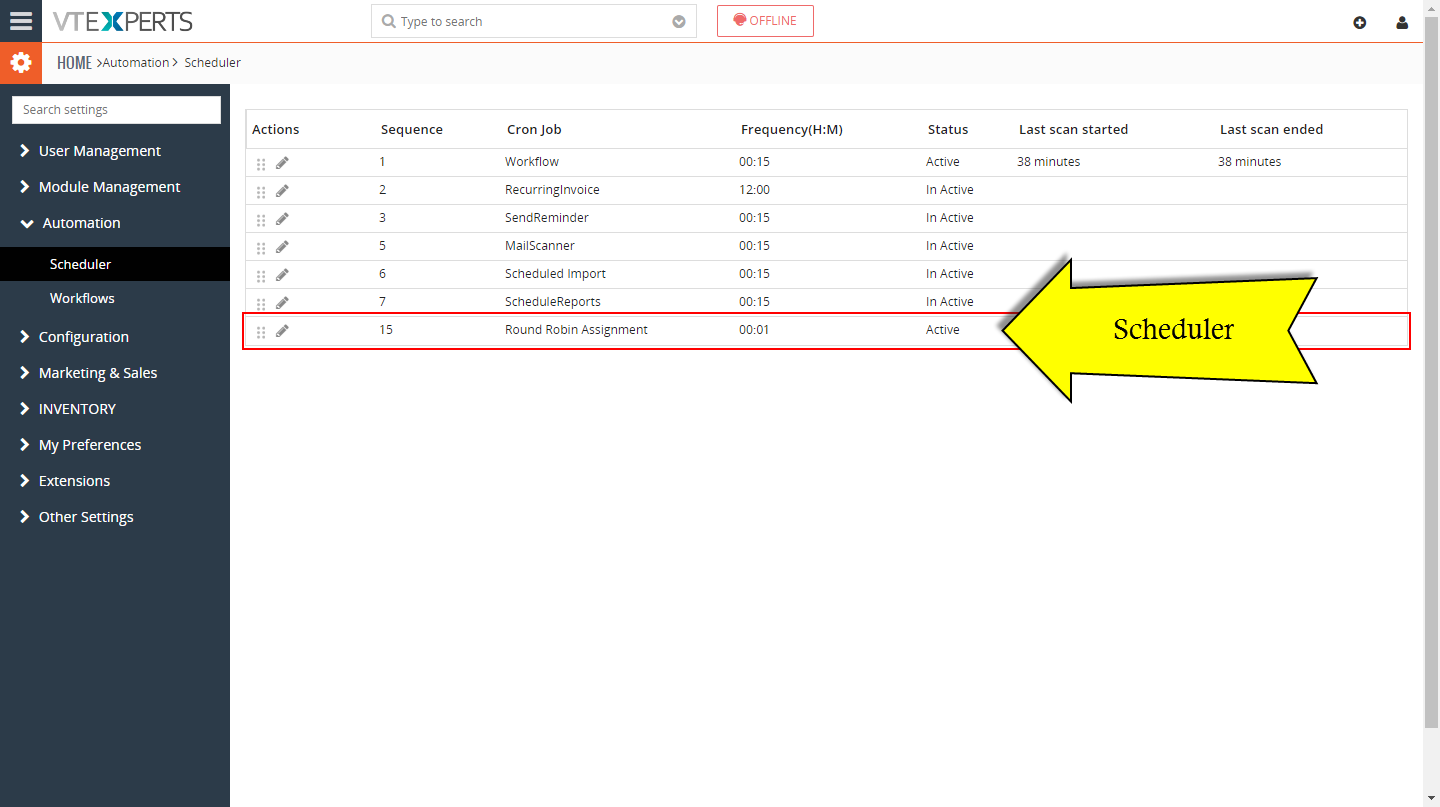Click the OFFLINE status button
Viewport: 1440px width, 807px height.
765,21
